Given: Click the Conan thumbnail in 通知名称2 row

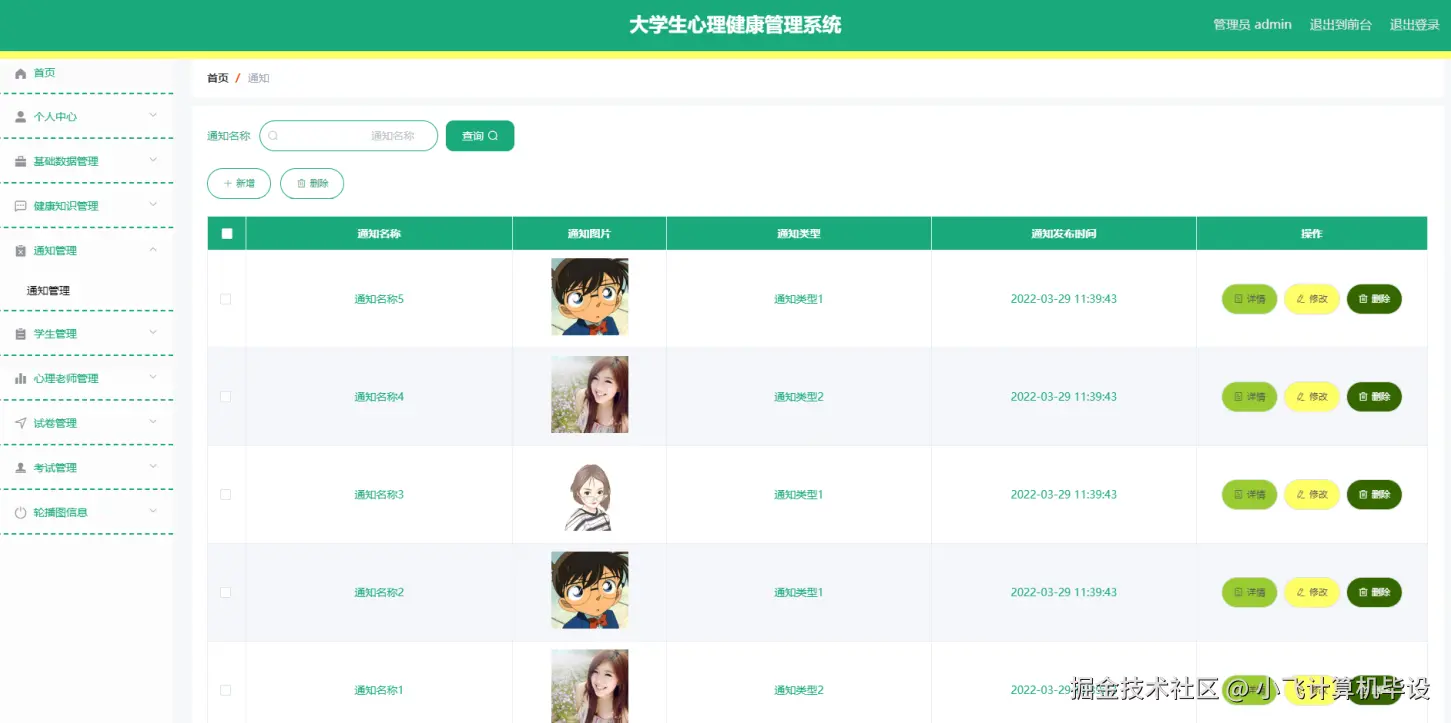Looking at the screenshot, I should point(590,591).
